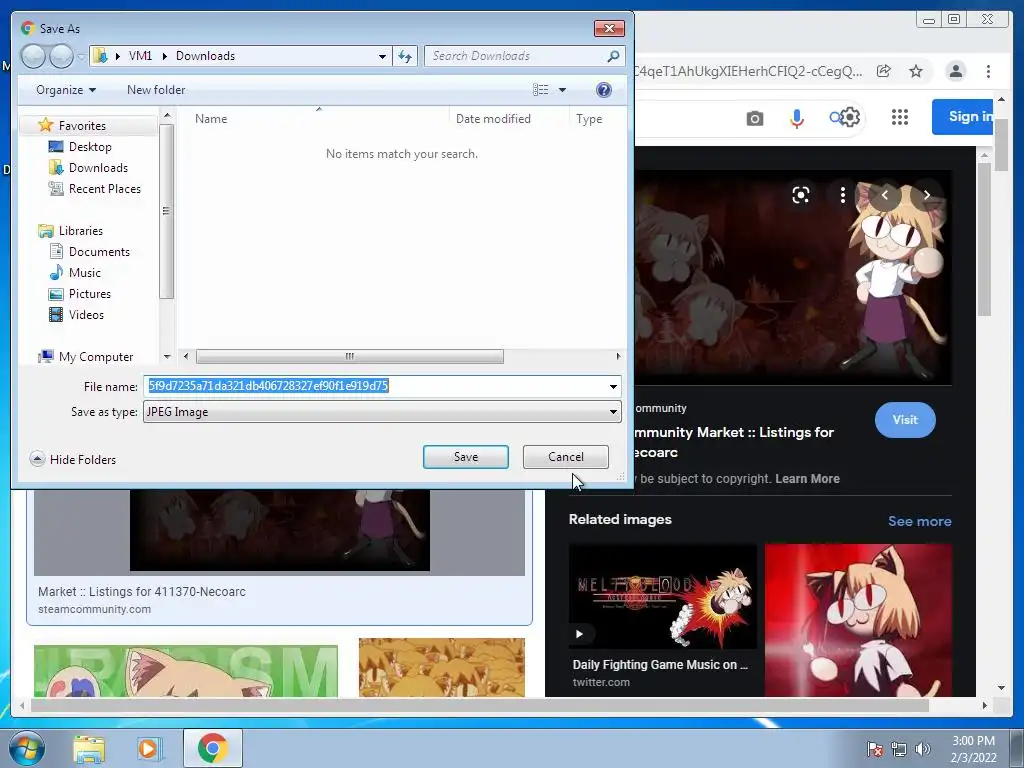The image size is (1024, 768).
Task: Open the recent pages dropdown by nav arrows
Action: pos(81,57)
